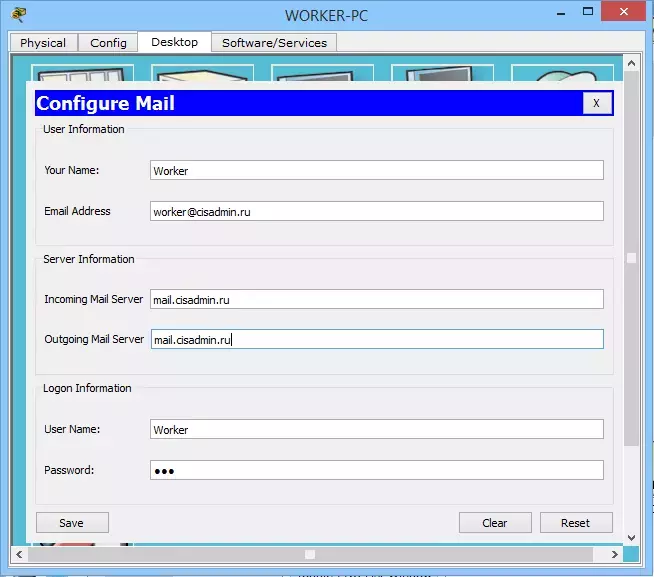Click the horizontal scrollbar right arrow

pyautogui.click(x=614, y=554)
